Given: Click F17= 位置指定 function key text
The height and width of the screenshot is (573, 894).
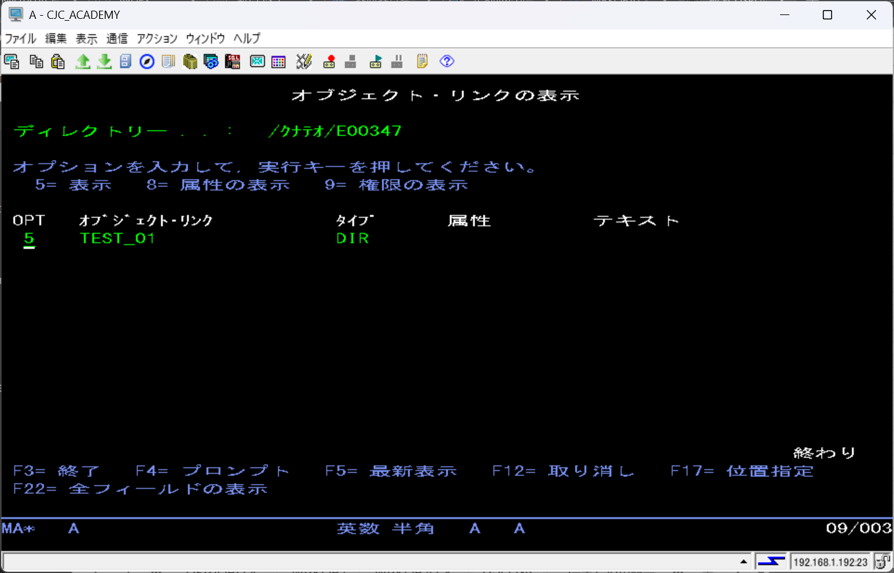Looking at the screenshot, I should tap(742, 472).
